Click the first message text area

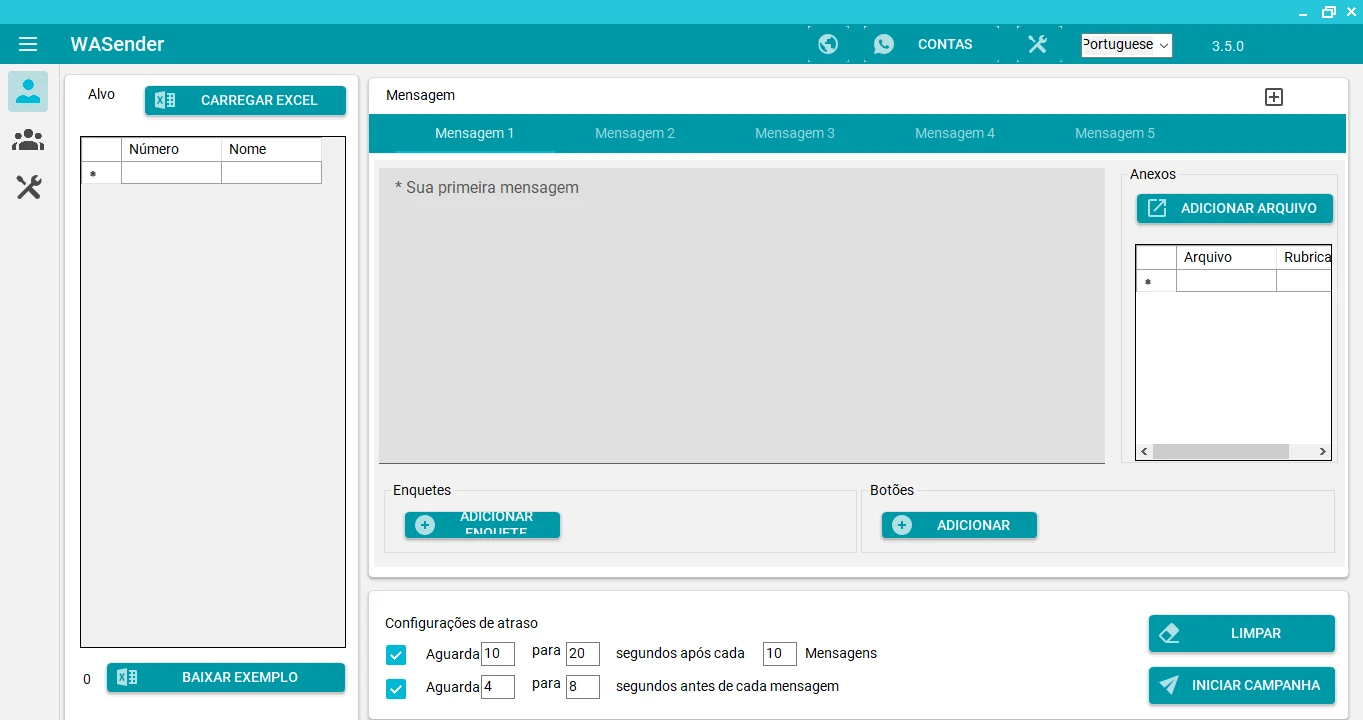pos(741,315)
